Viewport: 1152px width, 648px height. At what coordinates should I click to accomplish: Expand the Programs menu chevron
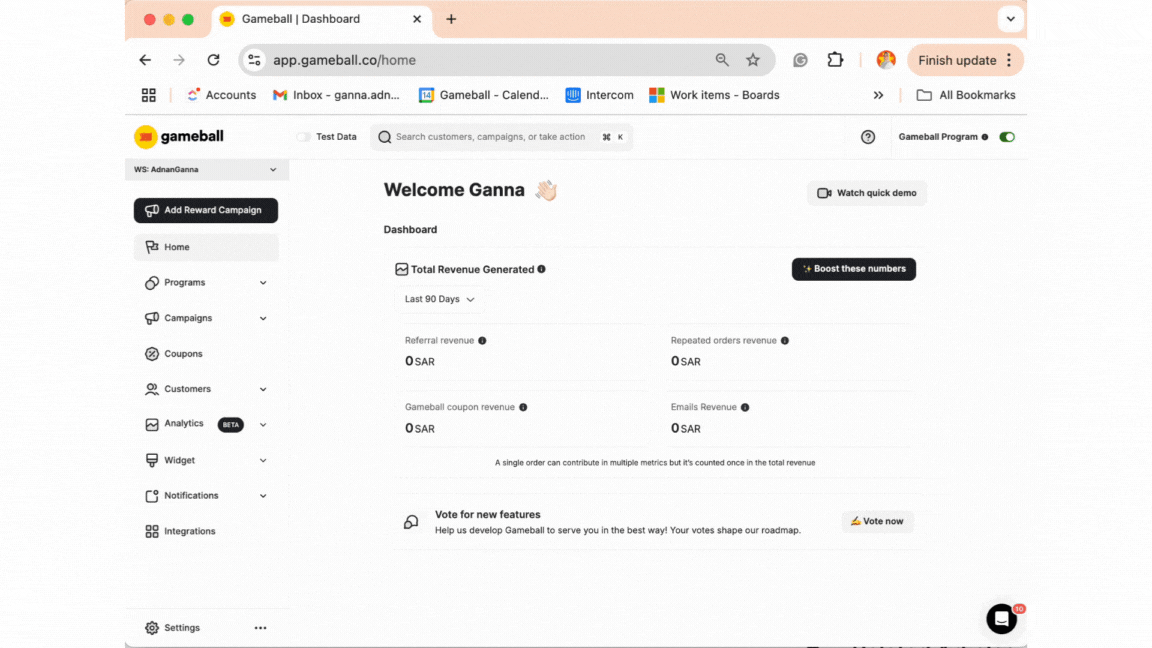(263, 283)
